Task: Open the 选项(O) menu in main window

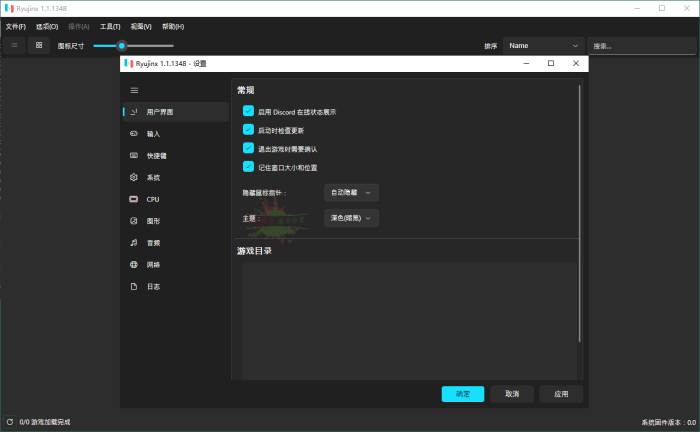Action: [47, 27]
